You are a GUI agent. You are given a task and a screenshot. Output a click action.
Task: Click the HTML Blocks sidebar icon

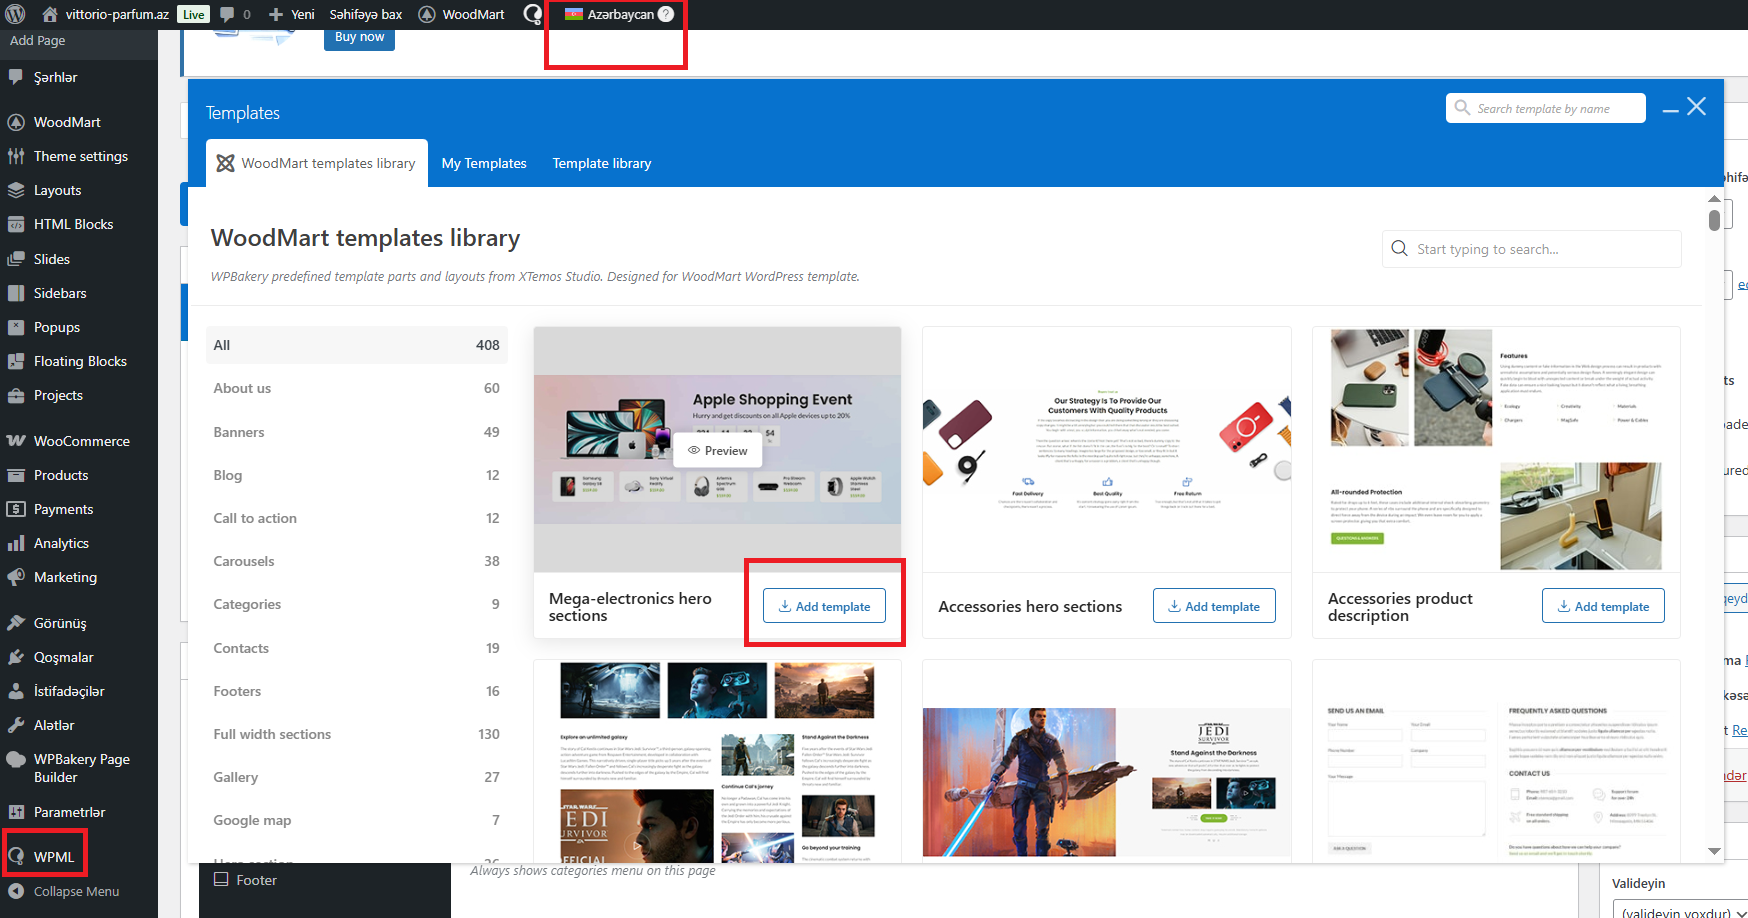(x=16, y=224)
